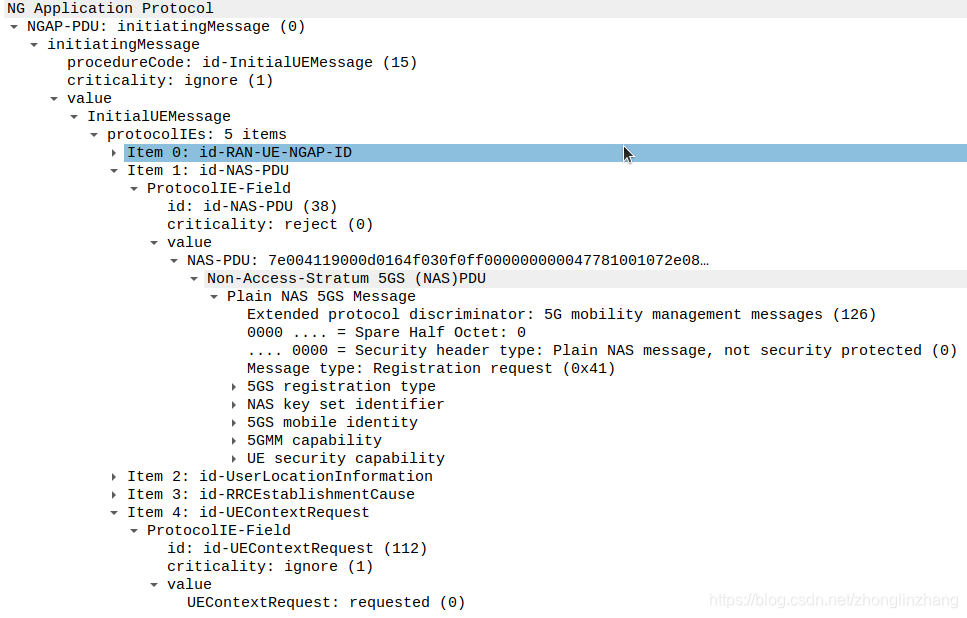967x618 pixels.
Task: Collapse Non-Access-Stratum 5GS (NAS)PDU node
Action: pyautogui.click(x=194, y=279)
